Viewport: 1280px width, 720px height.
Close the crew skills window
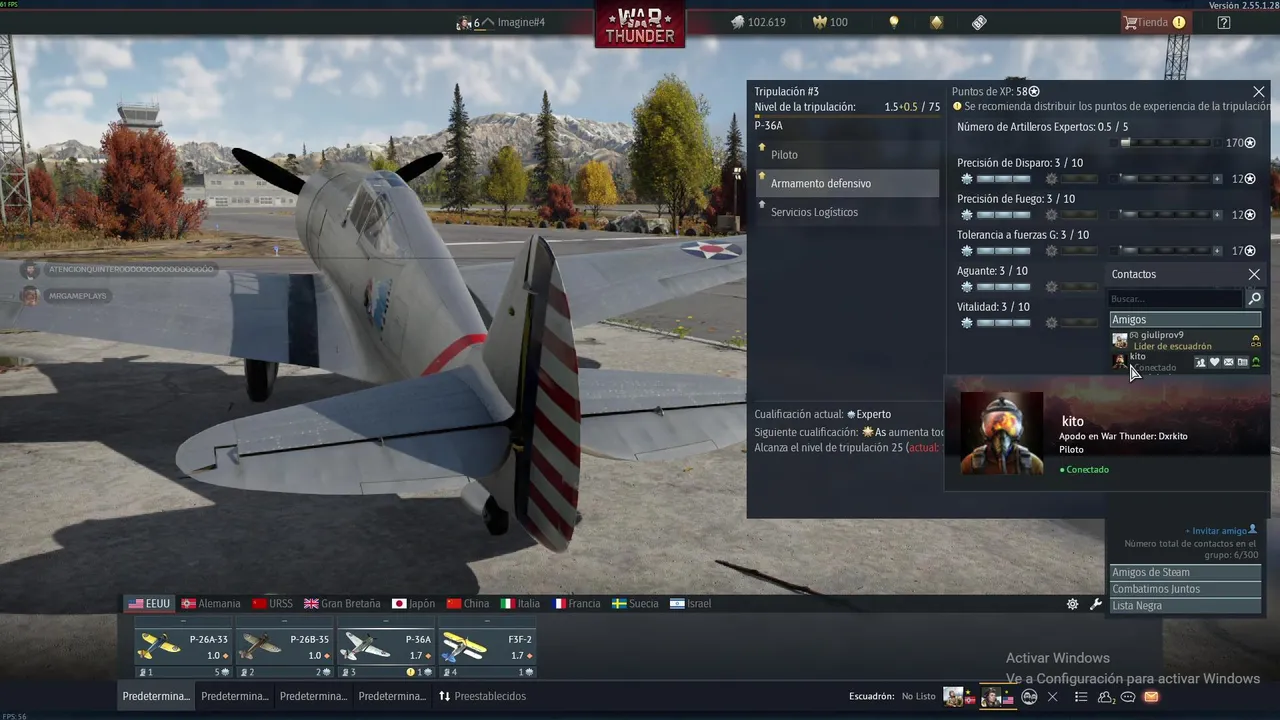coord(1259,91)
